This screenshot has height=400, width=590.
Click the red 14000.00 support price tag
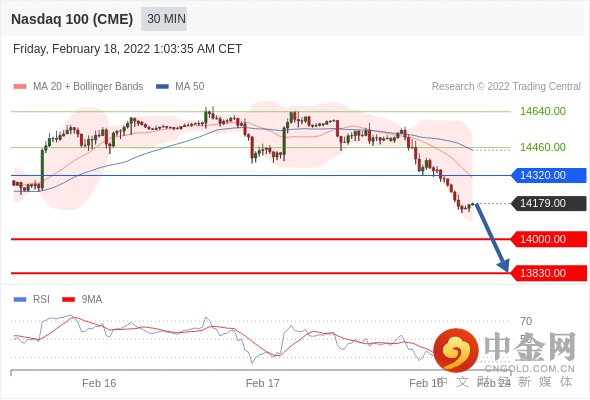pyautogui.click(x=549, y=239)
